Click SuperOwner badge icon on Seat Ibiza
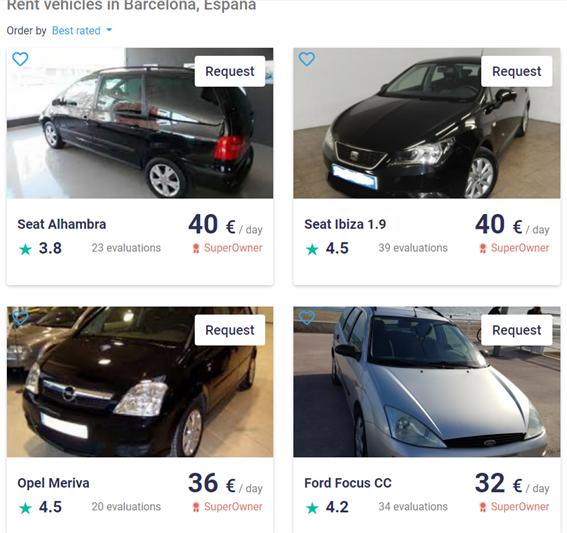 coord(483,248)
